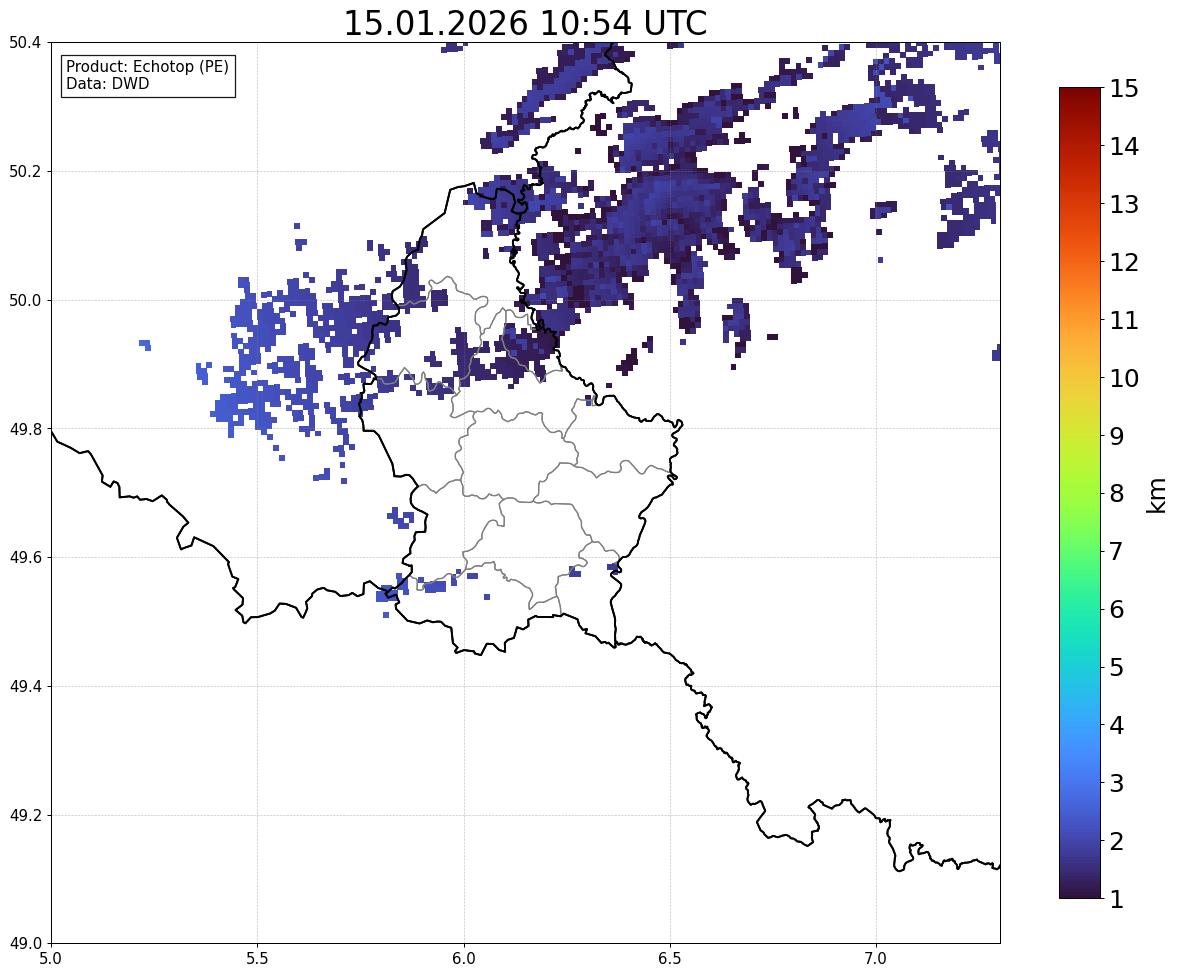Image resolution: width=1178 pixels, height=976 pixels.
Task: Click the latitude axis label 50.0
Action: coord(24,301)
